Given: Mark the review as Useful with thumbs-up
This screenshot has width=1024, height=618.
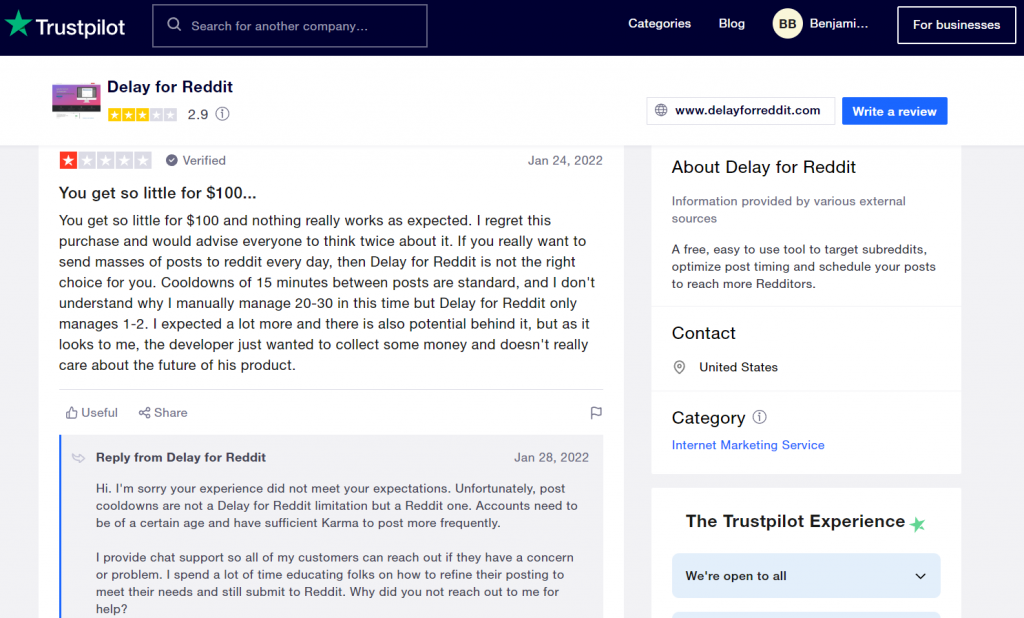Looking at the screenshot, I should pos(91,413).
